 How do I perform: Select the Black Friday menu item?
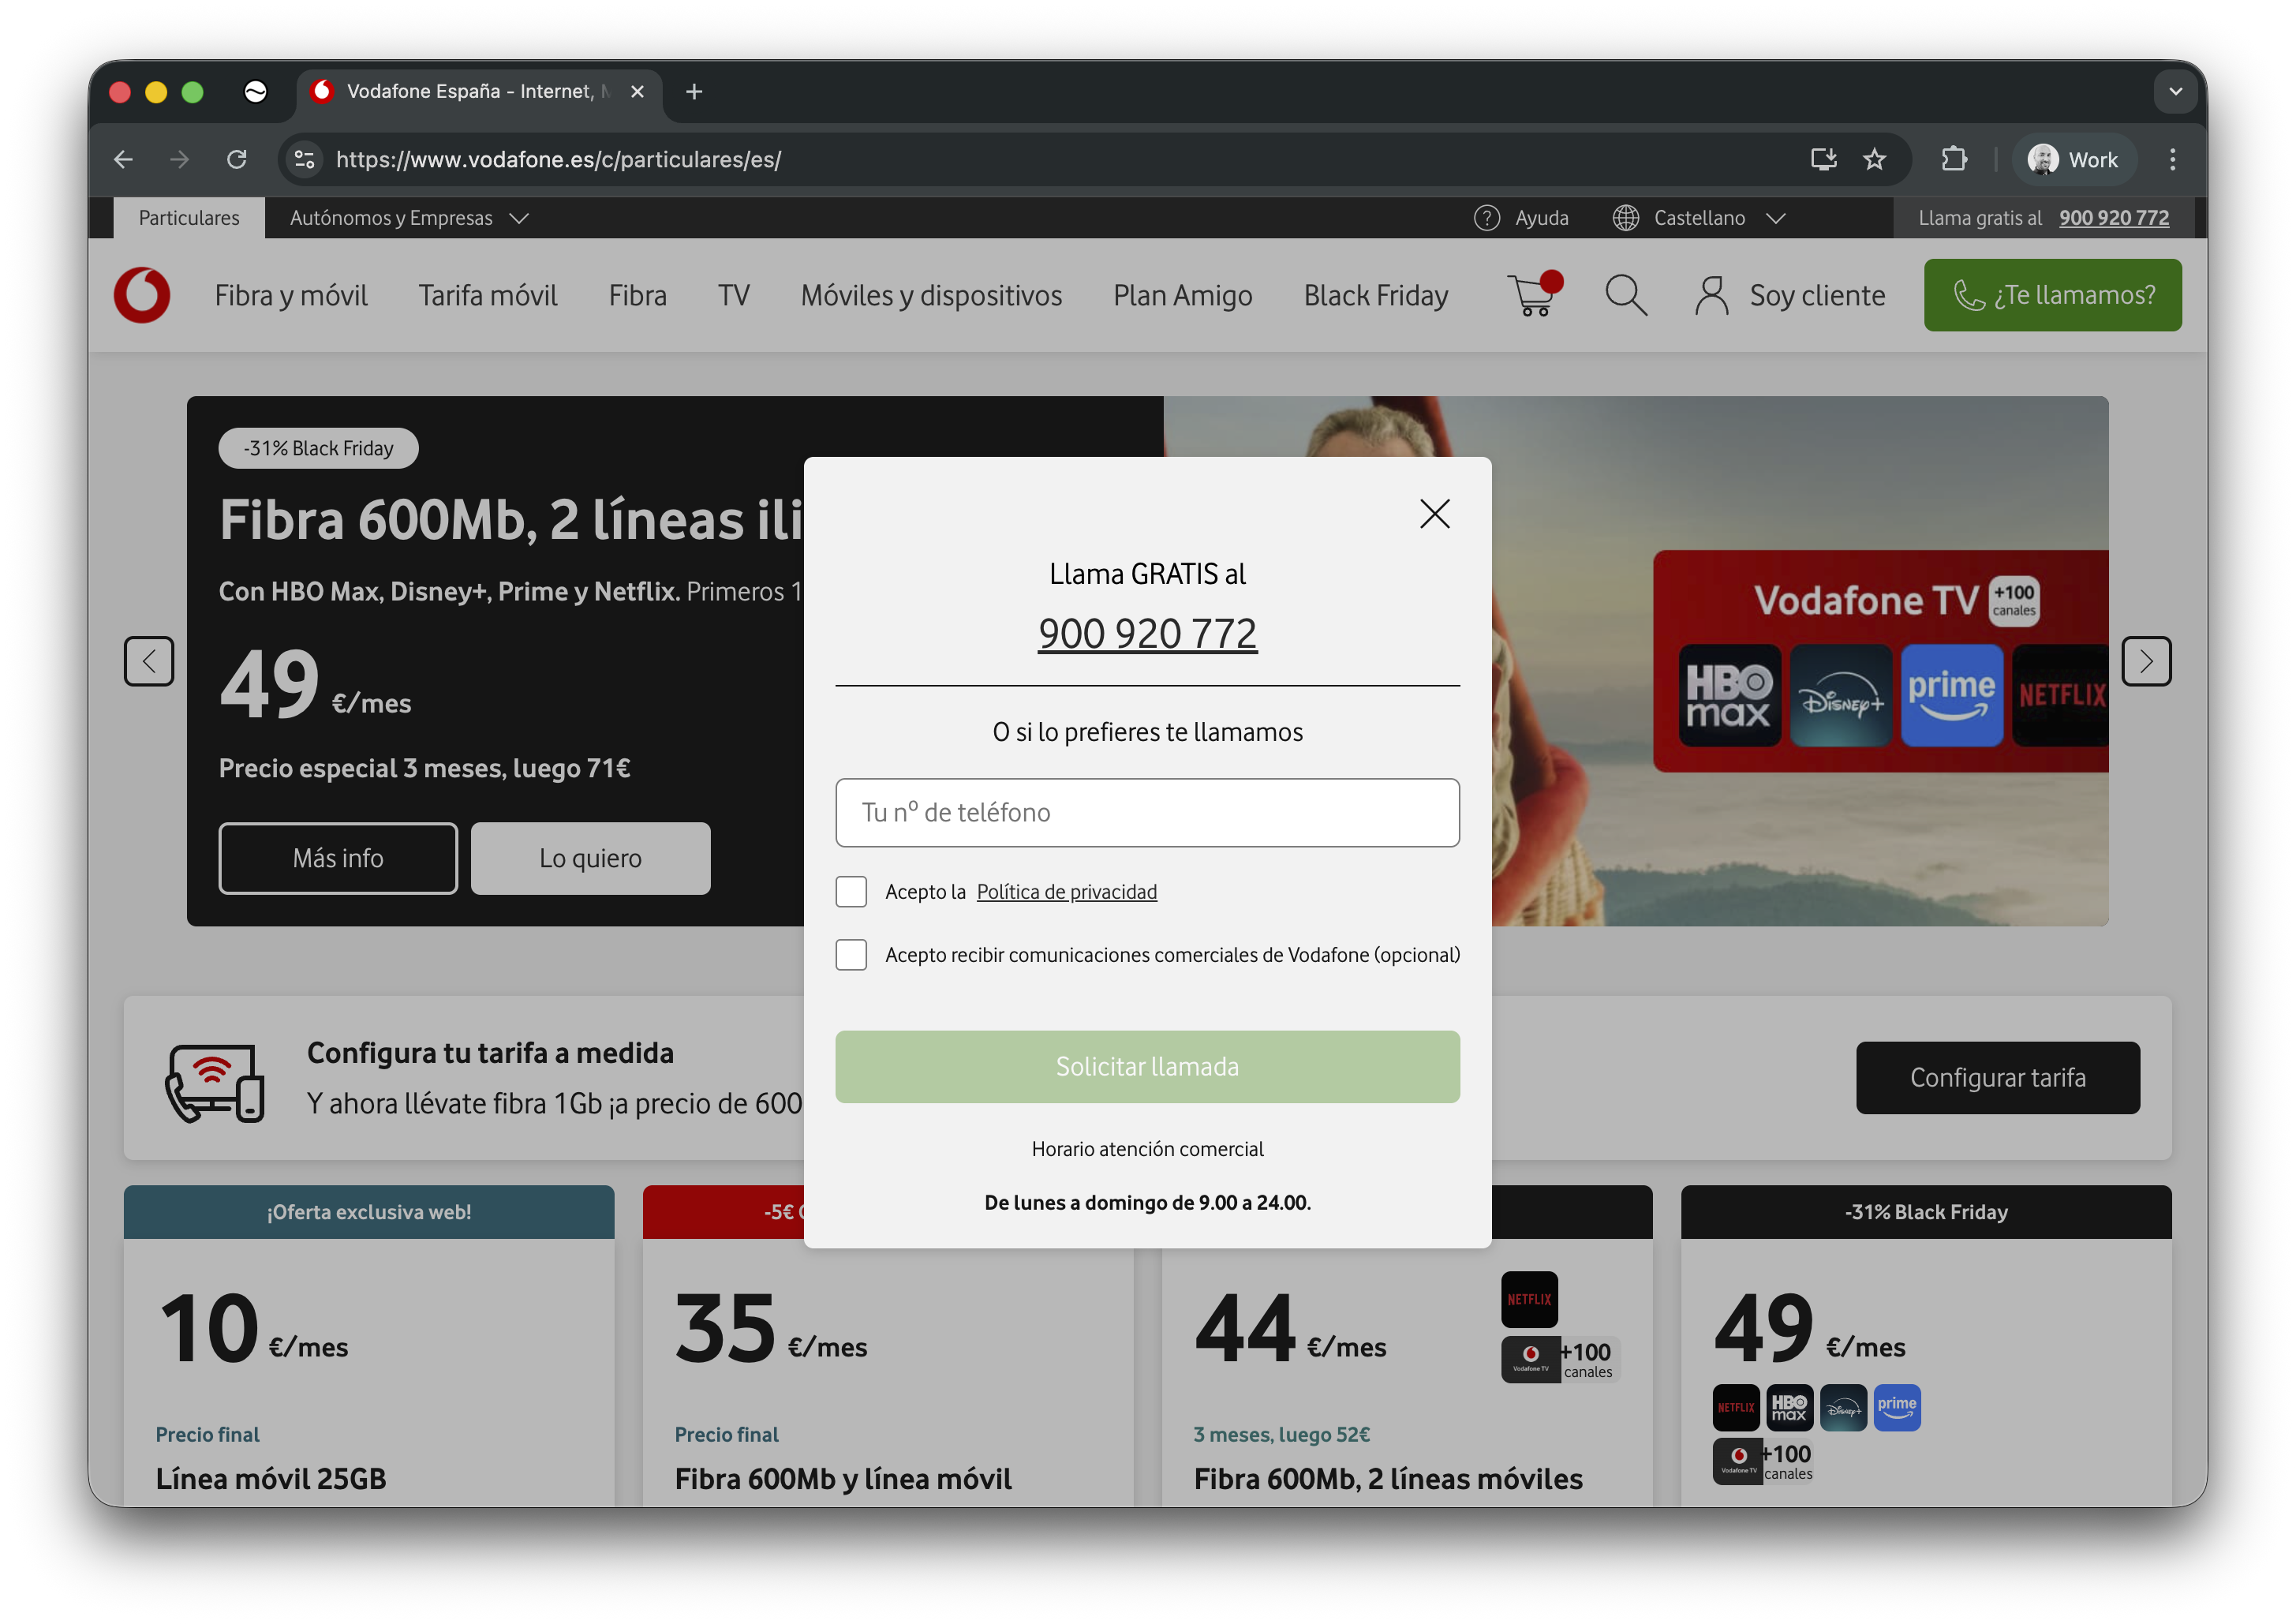(x=1375, y=296)
